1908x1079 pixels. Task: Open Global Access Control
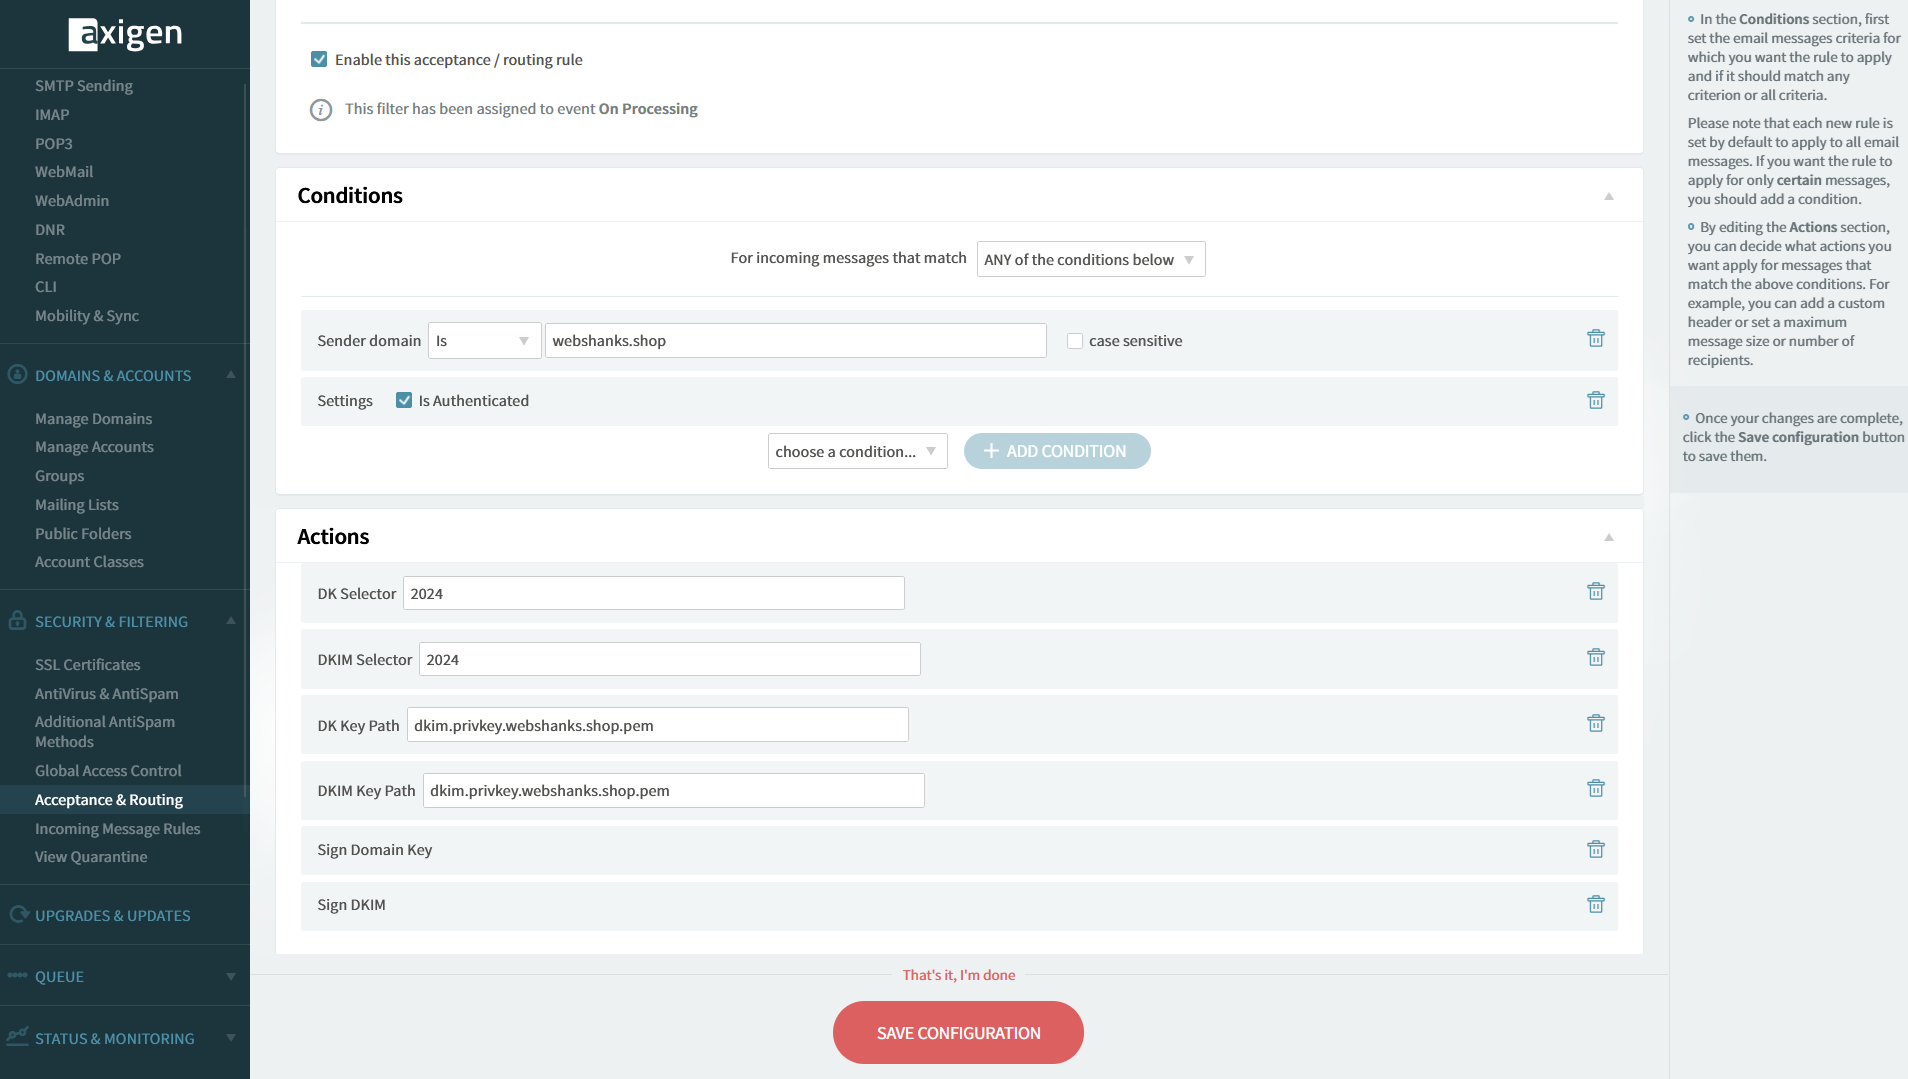click(108, 771)
